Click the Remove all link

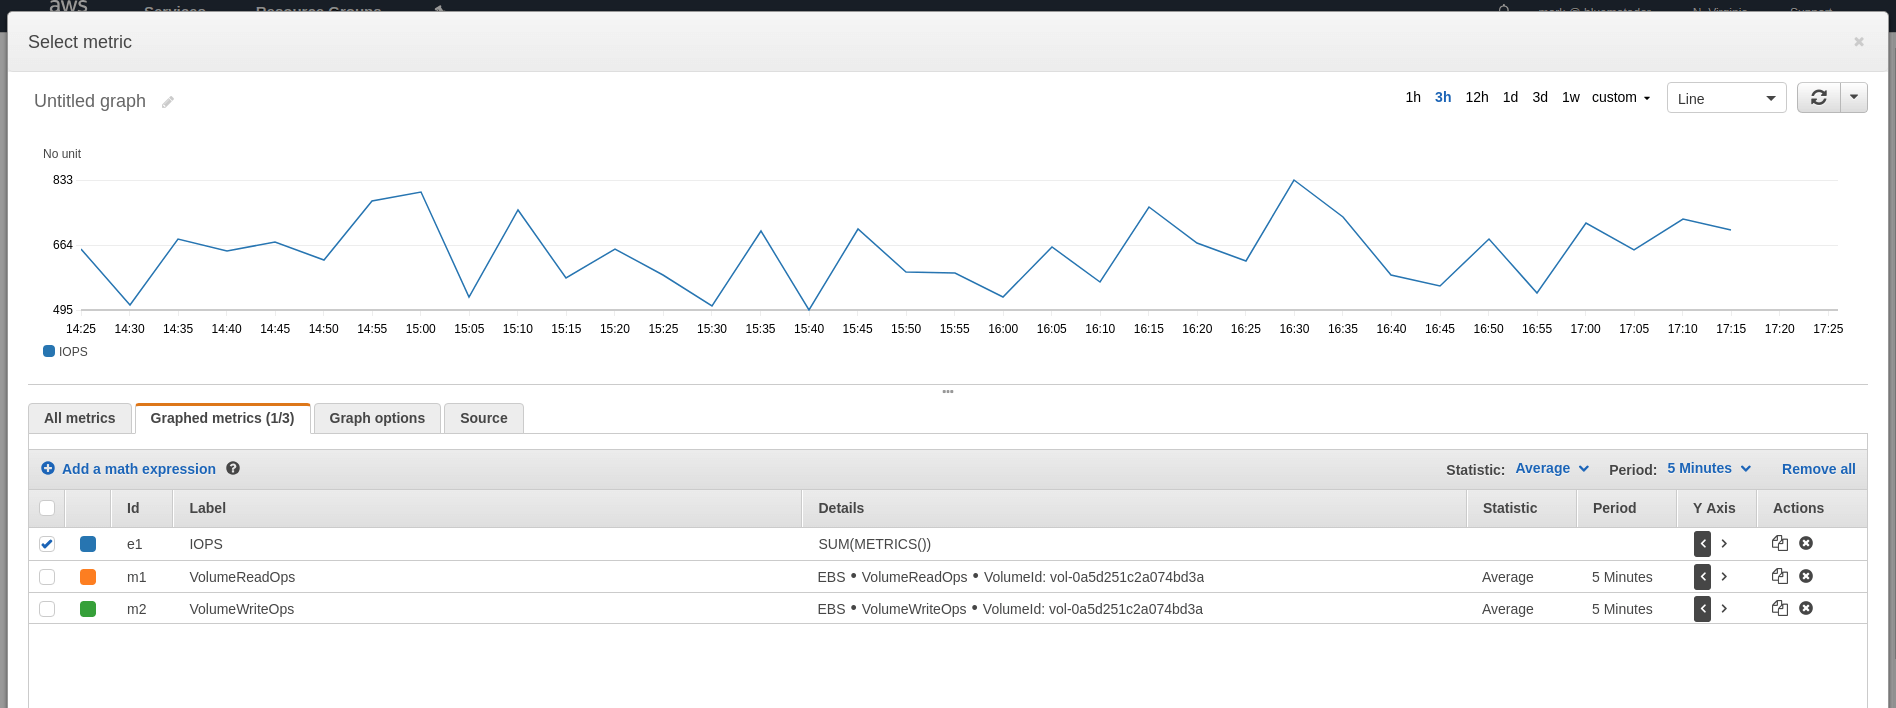[1818, 469]
